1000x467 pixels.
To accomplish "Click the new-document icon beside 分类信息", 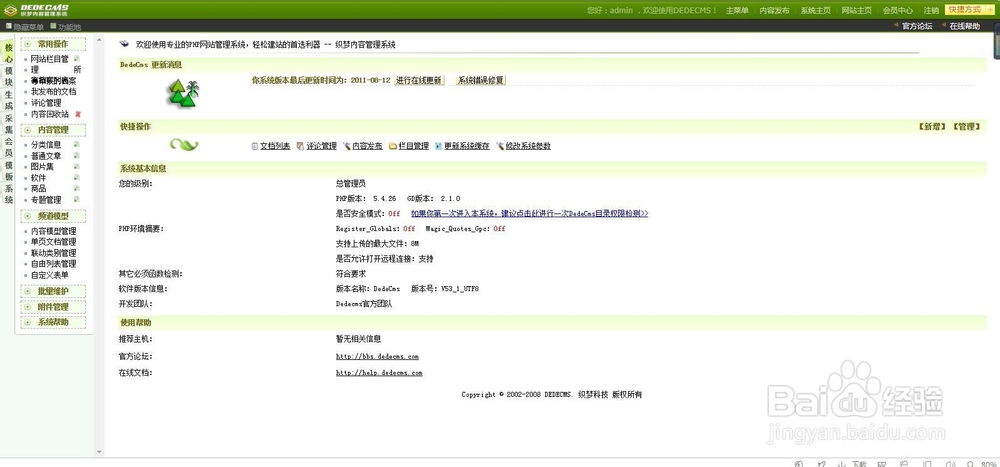I will pyautogui.click(x=77, y=145).
